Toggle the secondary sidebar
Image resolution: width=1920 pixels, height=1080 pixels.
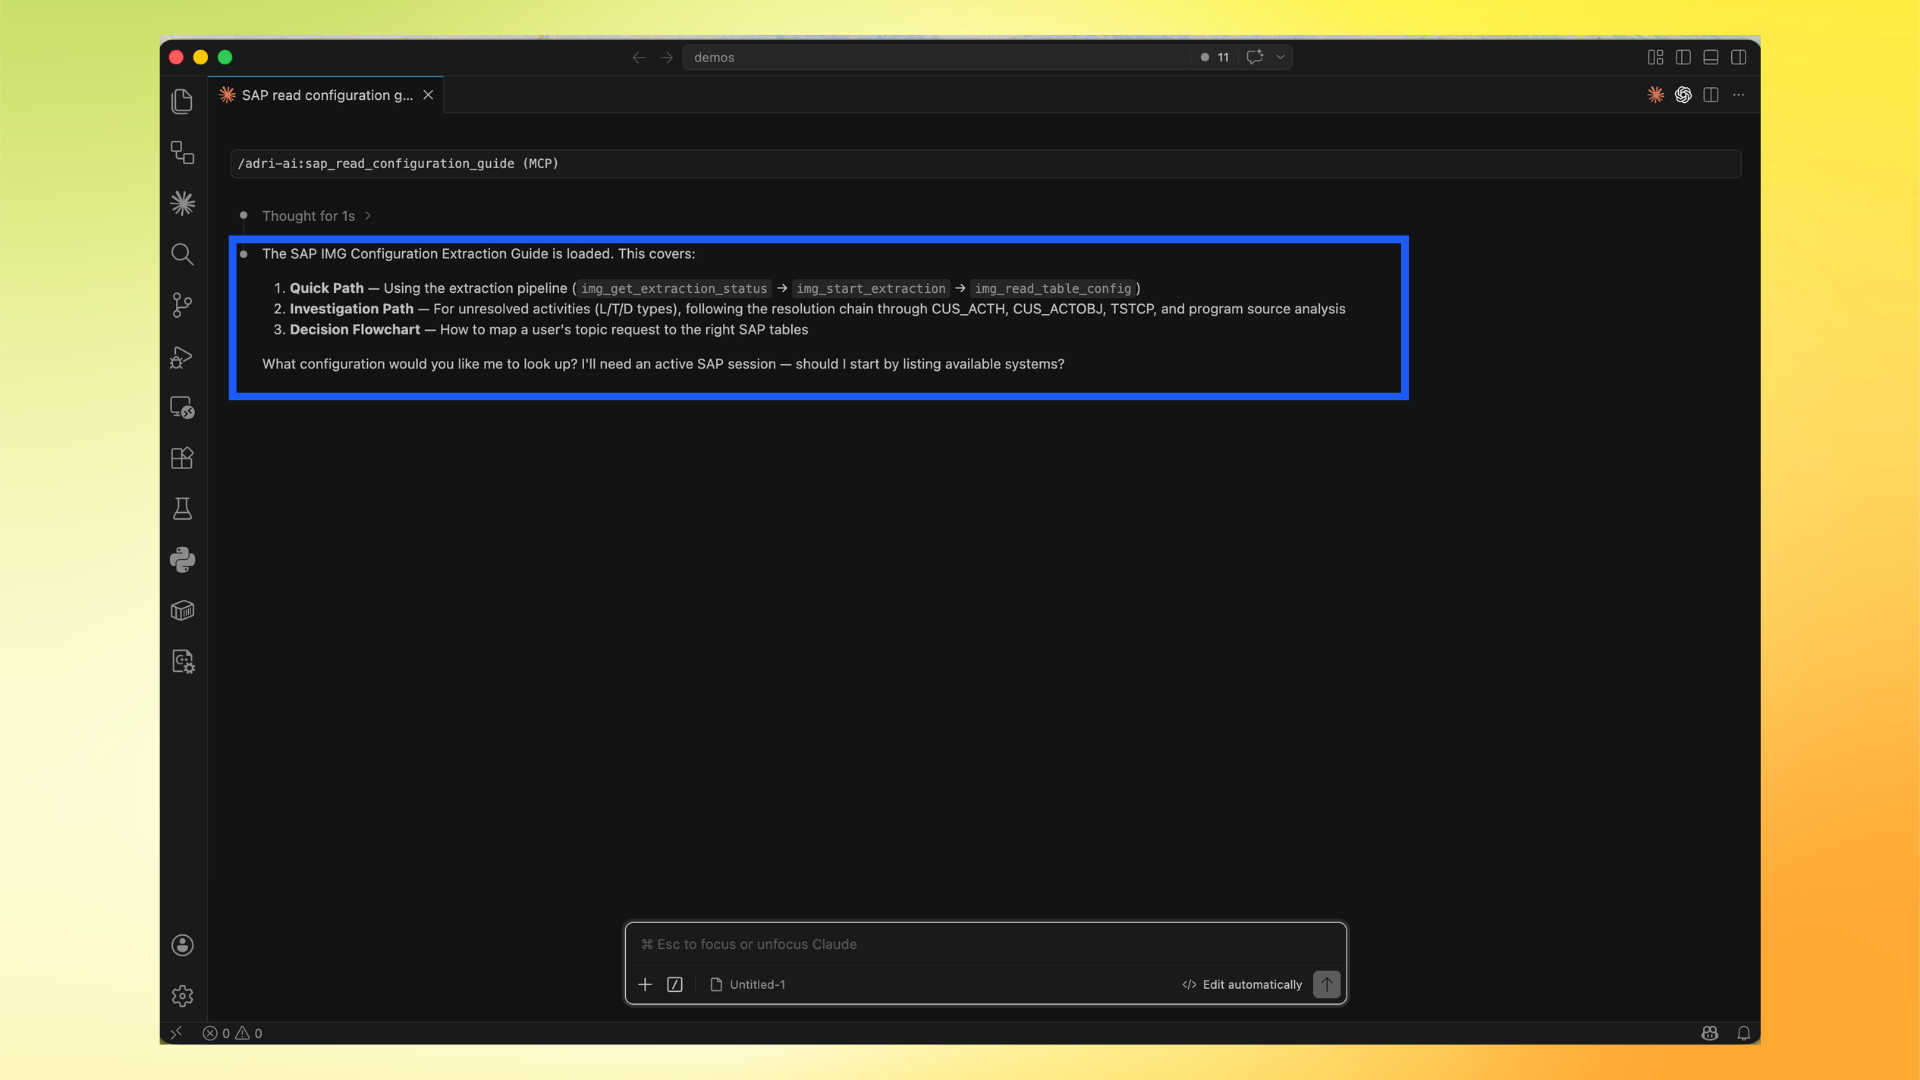pyautogui.click(x=1740, y=57)
